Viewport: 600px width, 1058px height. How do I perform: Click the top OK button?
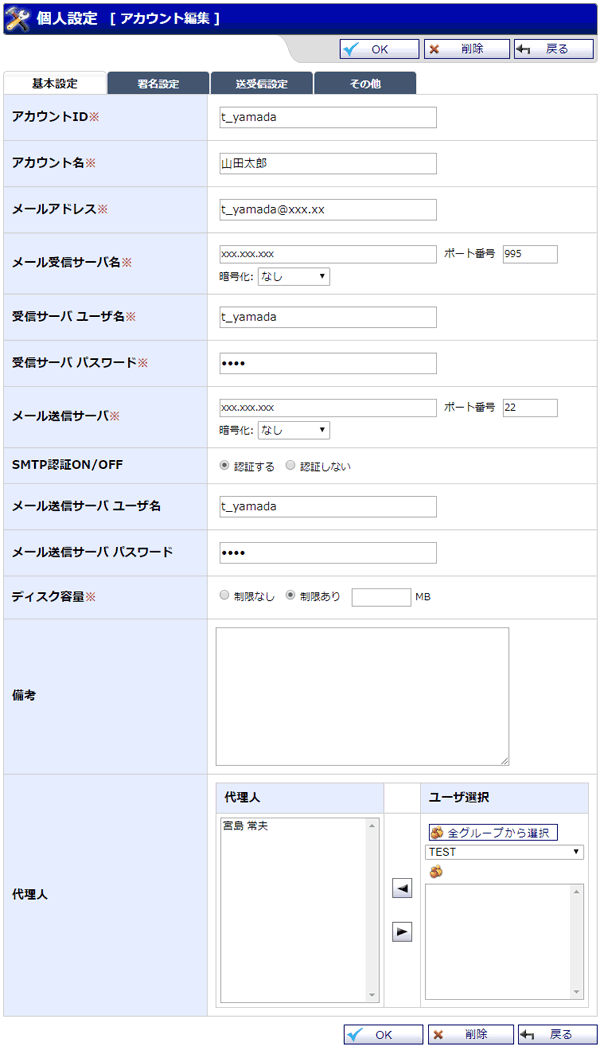pos(379,49)
